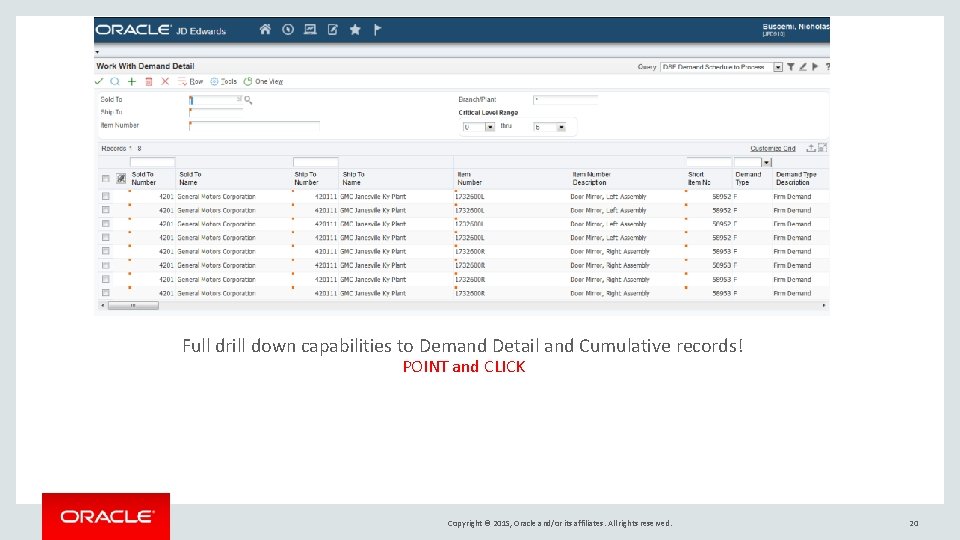Open the Query dropdown list
Viewport: 960px width, 540px height.
tap(778, 67)
